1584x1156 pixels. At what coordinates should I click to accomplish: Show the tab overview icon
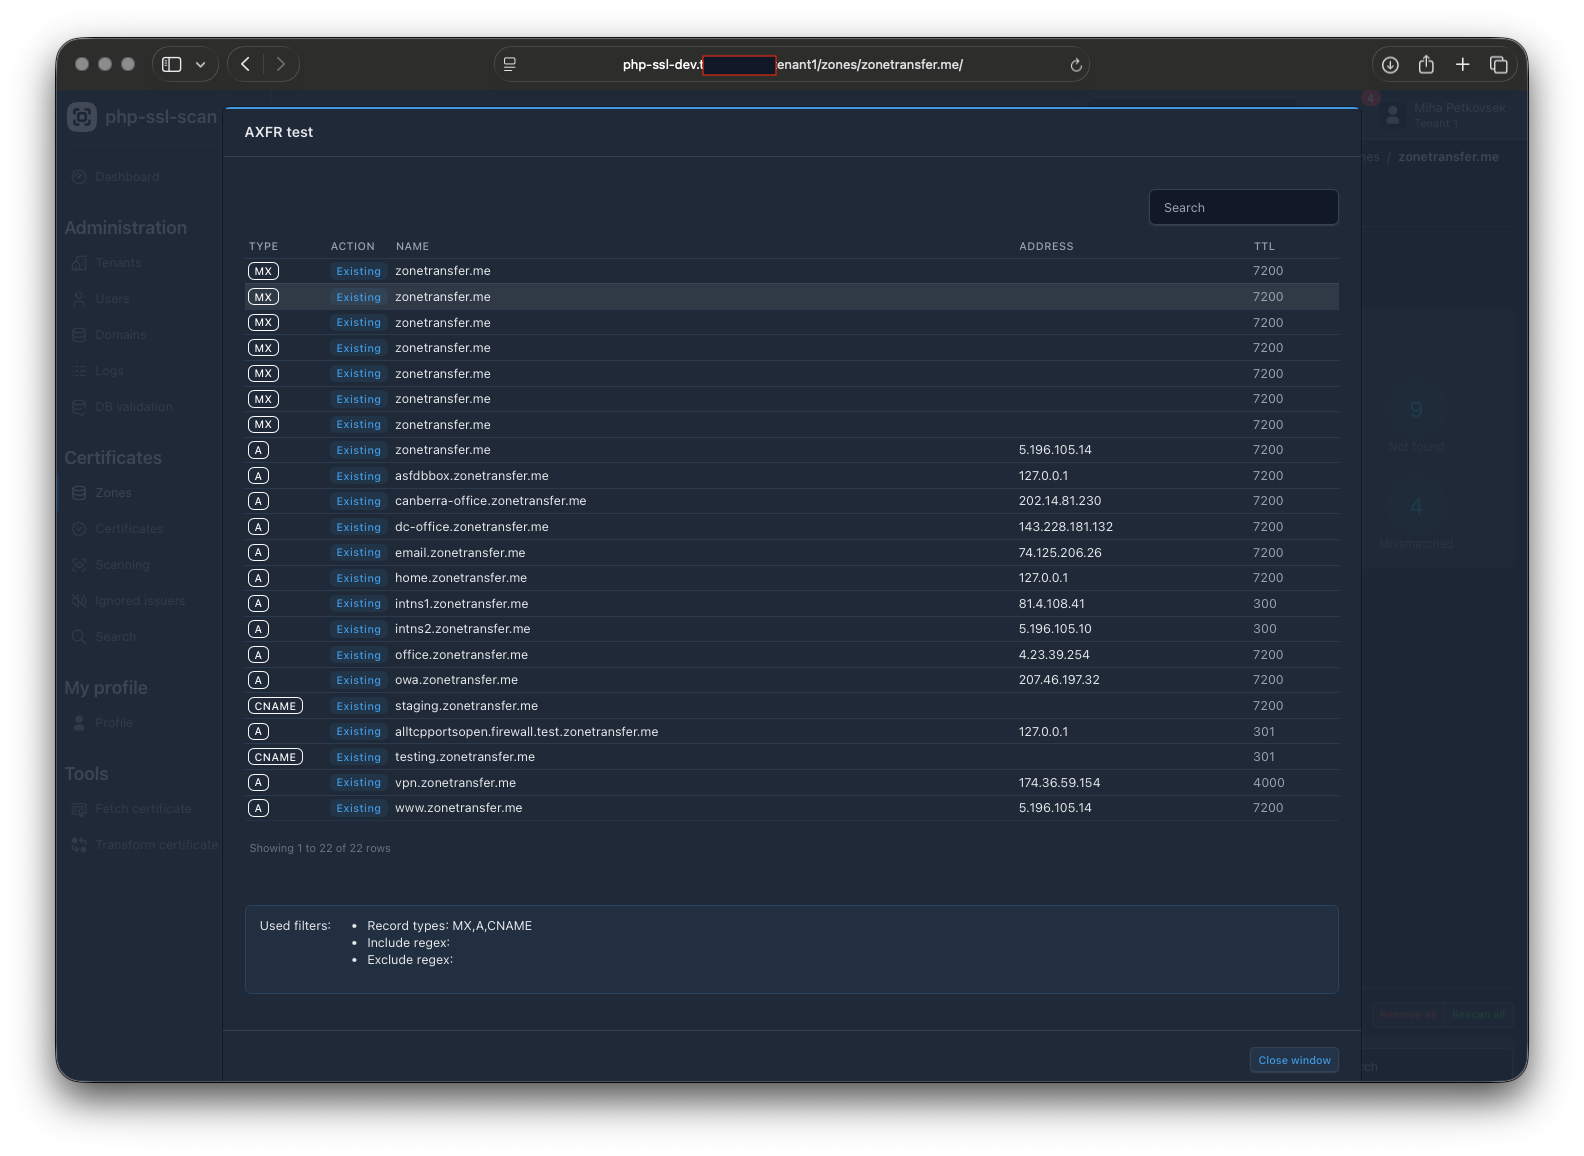(x=1498, y=64)
